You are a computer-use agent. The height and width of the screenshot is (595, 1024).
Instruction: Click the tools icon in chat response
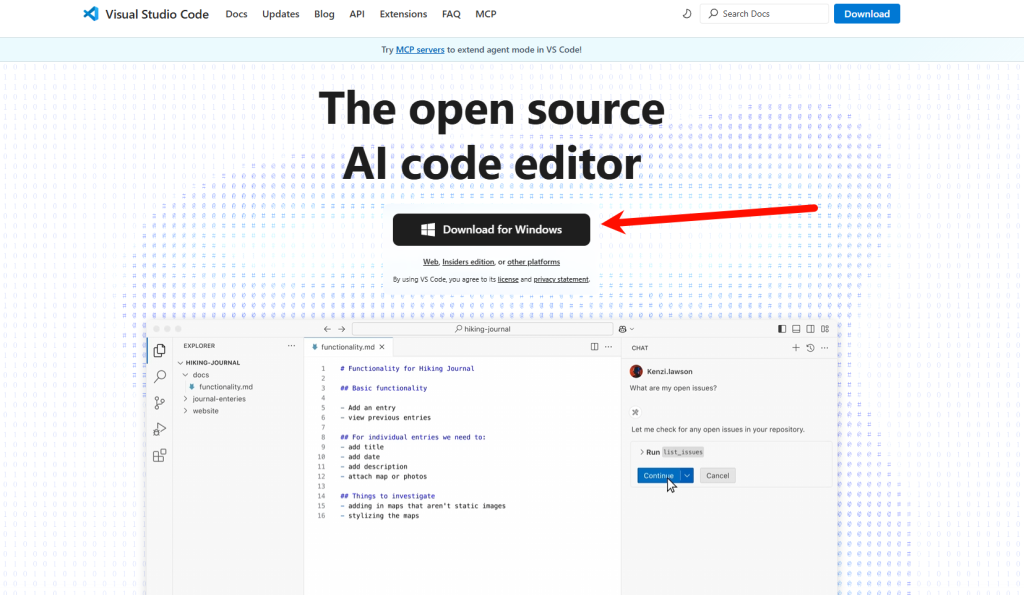(x=635, y=412)
